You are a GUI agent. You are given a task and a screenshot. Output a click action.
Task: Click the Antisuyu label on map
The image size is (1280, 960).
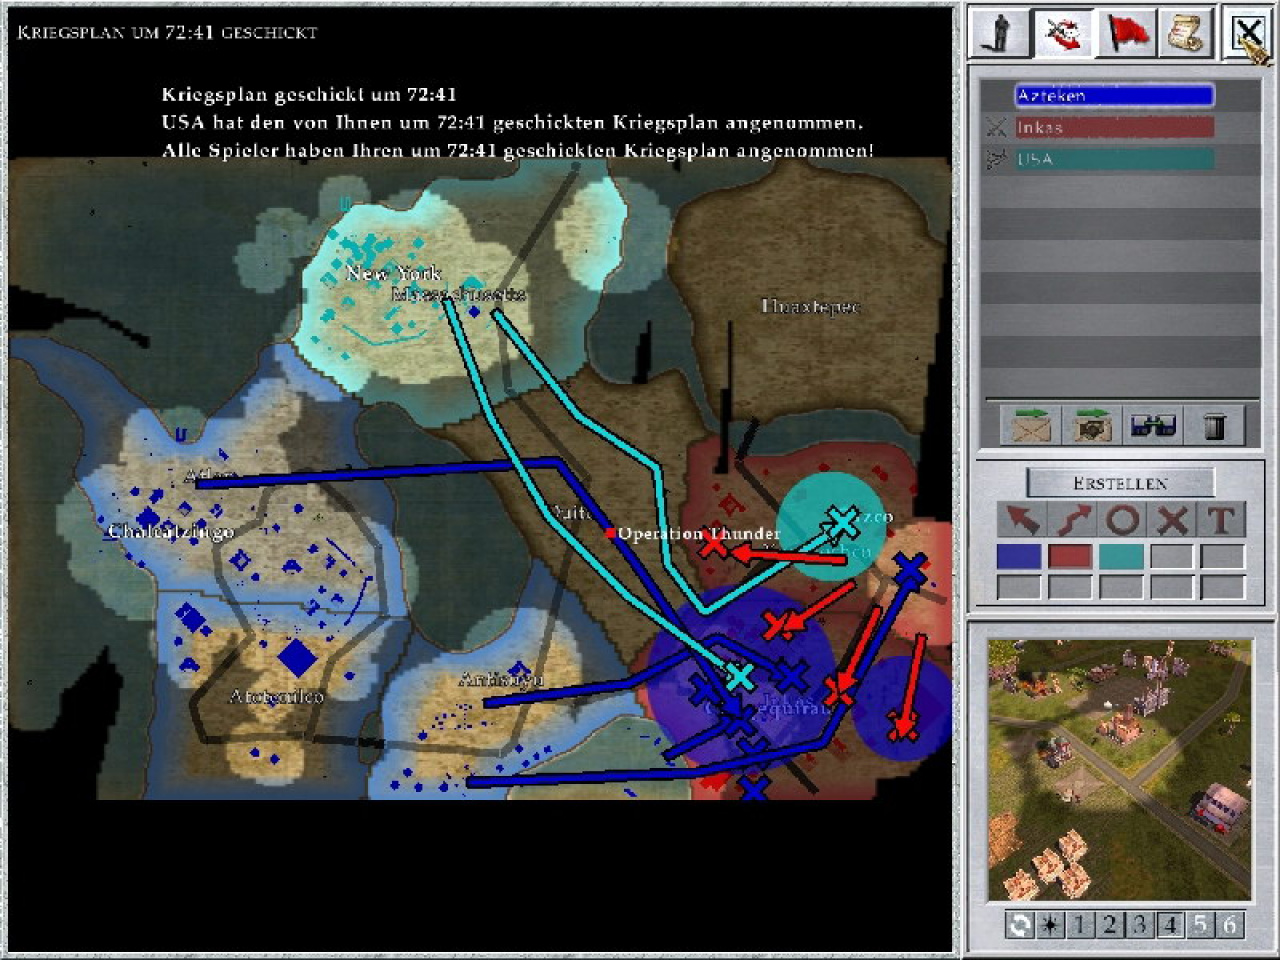(x=501, y=679)
